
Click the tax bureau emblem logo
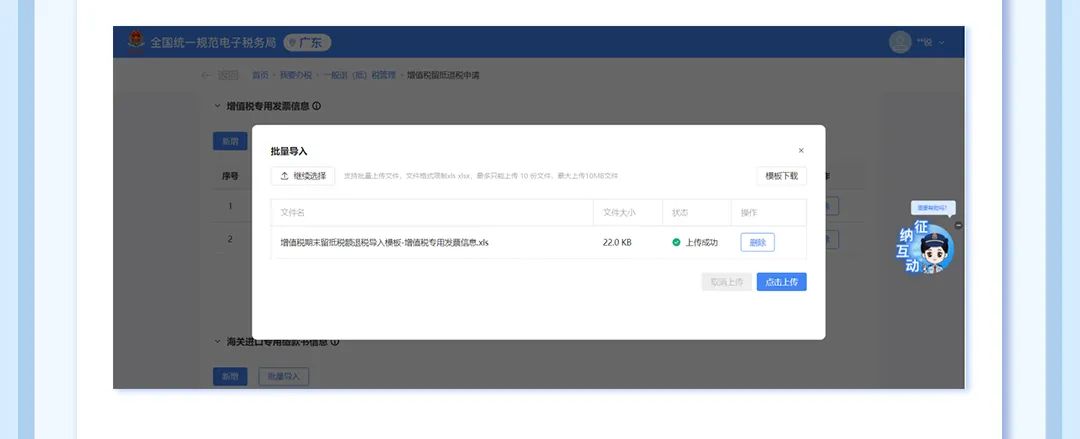(x=136, y=41)
